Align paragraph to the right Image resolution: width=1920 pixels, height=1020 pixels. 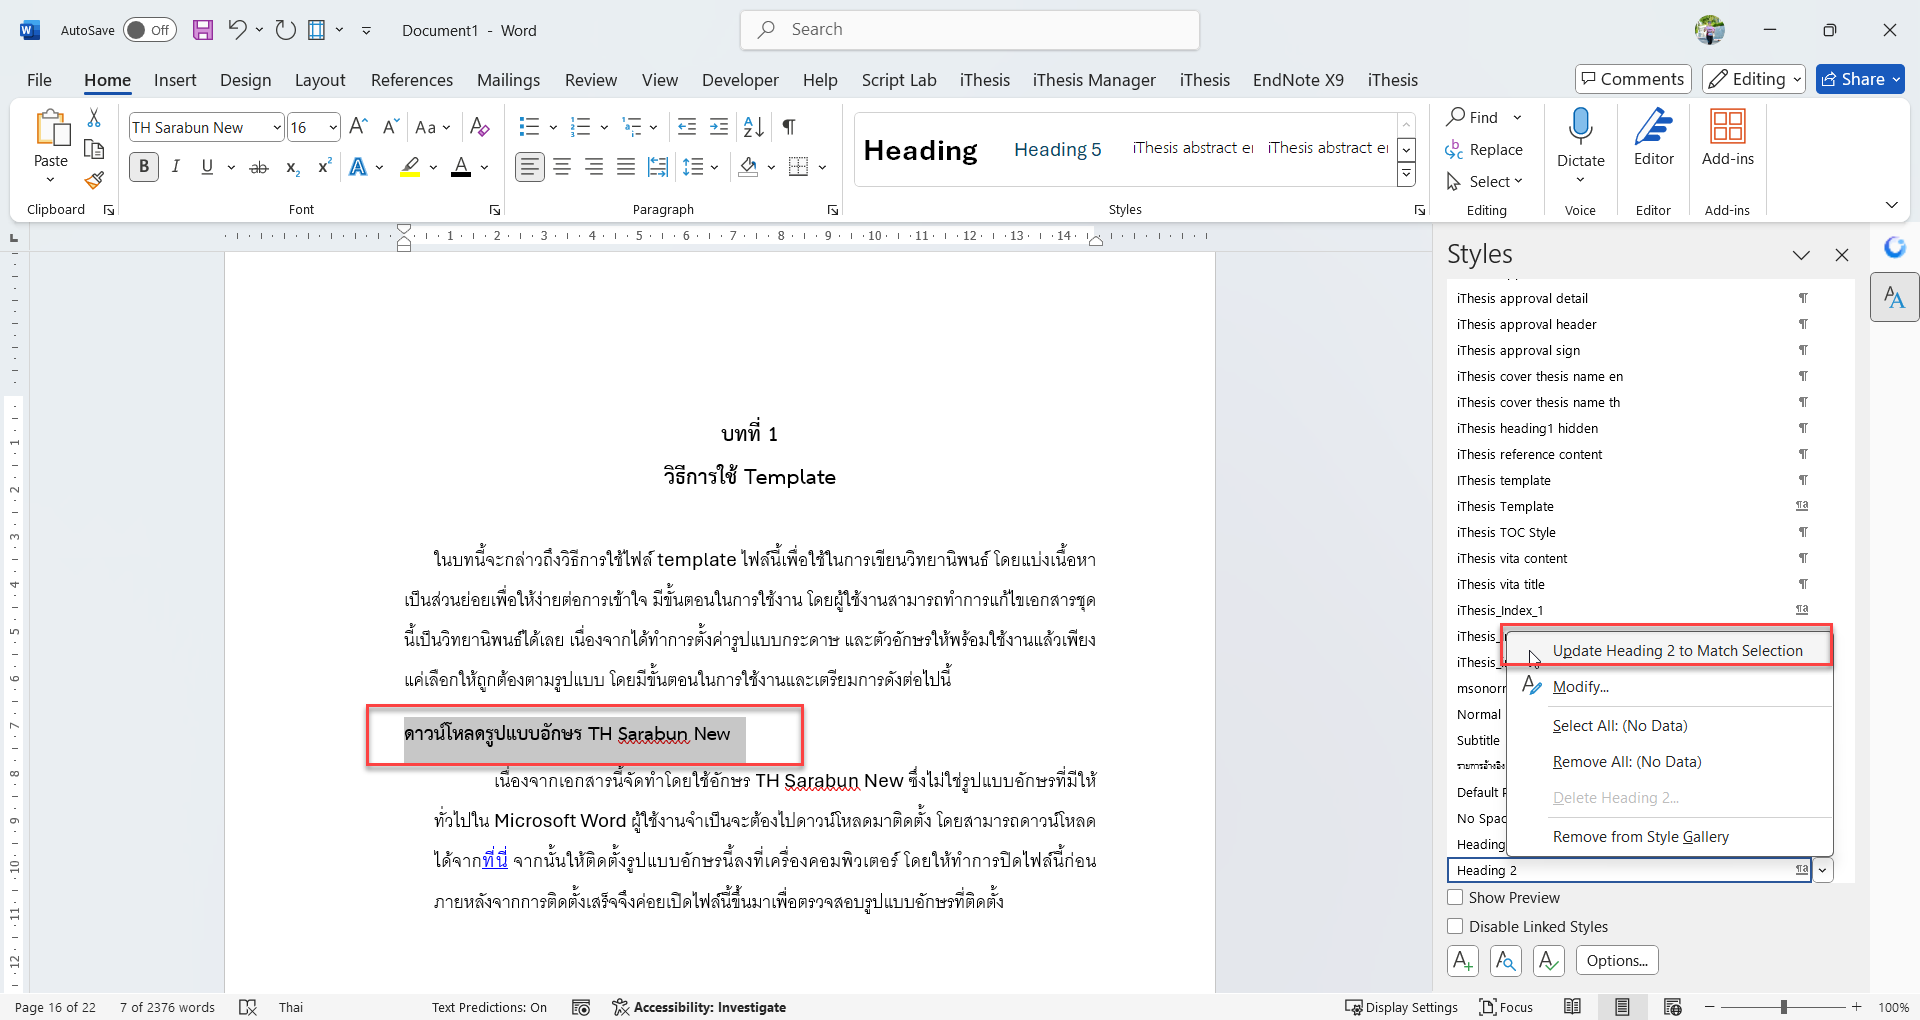[594, 167]
